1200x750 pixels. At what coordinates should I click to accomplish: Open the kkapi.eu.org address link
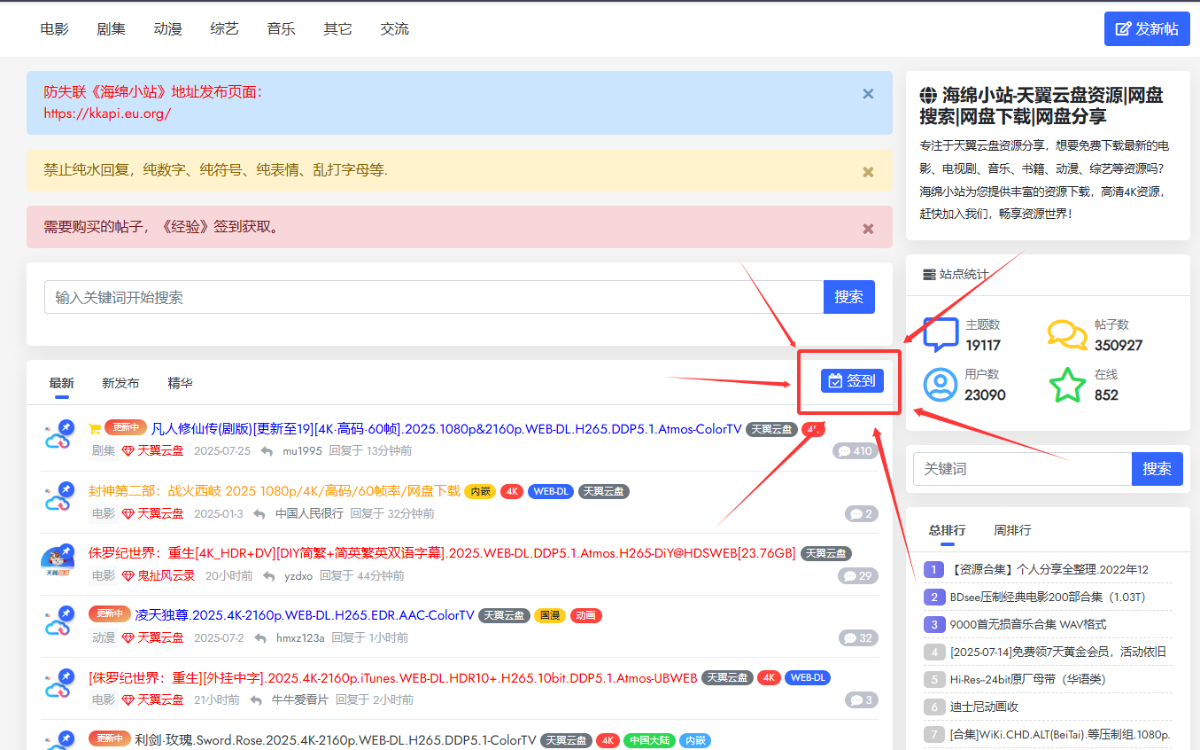107,113
